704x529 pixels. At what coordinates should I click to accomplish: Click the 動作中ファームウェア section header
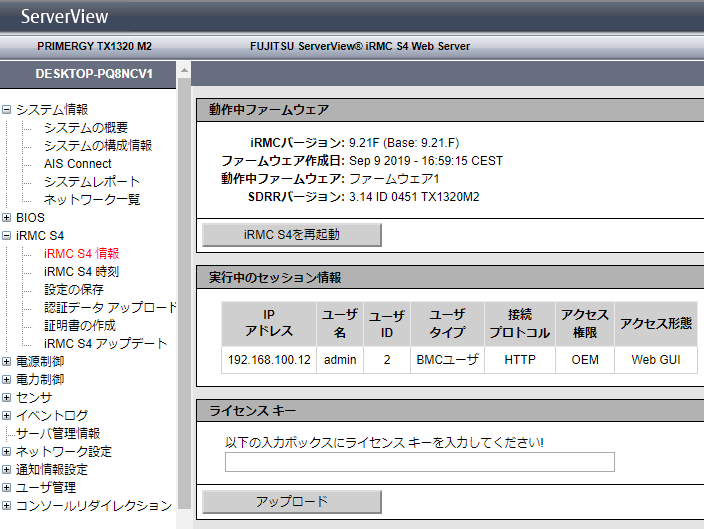pos(450,110)
